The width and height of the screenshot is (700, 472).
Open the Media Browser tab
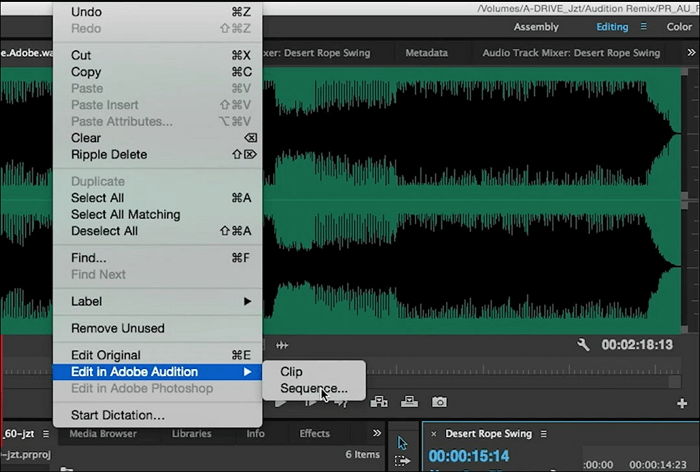(x=103, y=433)
